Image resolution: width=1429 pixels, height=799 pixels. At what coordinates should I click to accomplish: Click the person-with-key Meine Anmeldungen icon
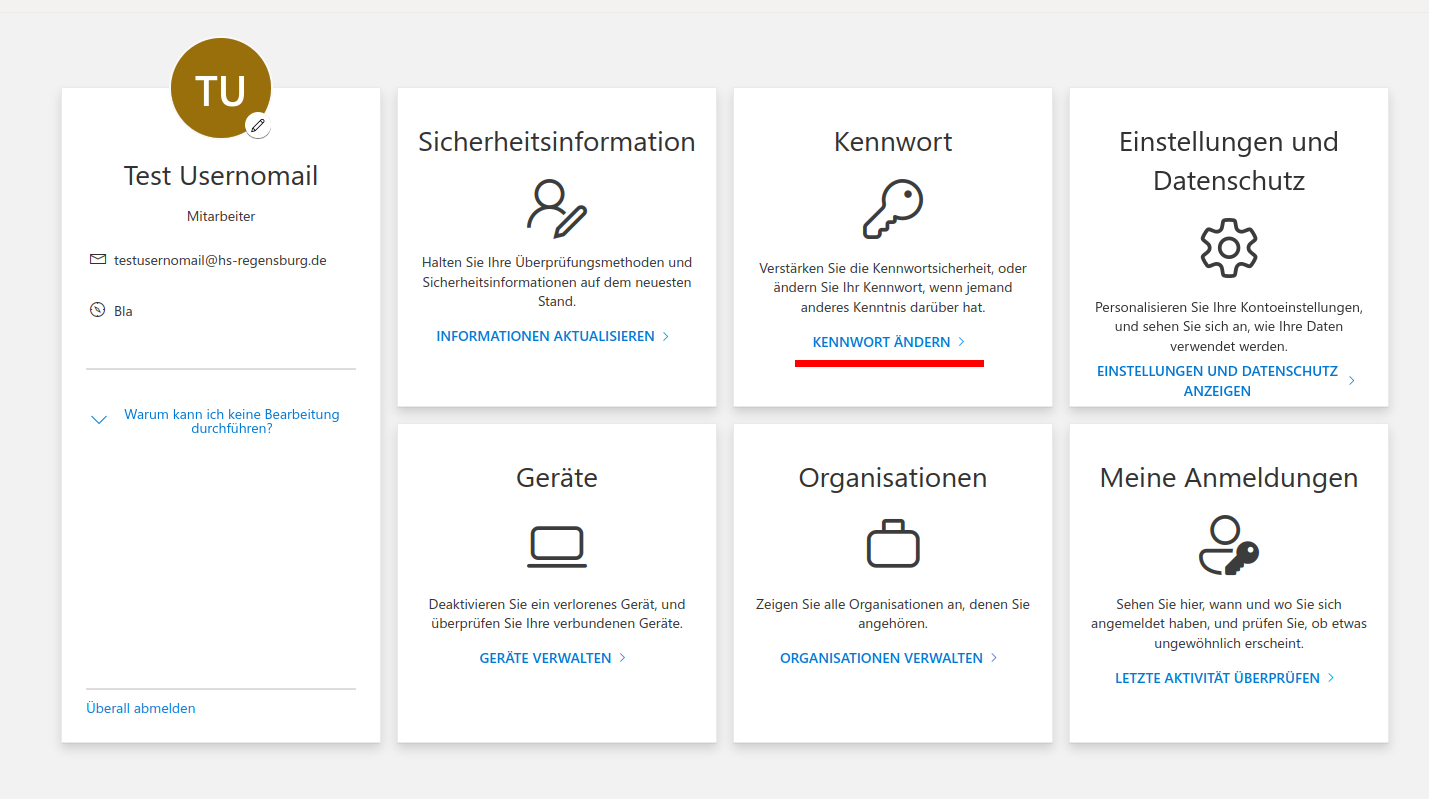[x=1228, y=545]
